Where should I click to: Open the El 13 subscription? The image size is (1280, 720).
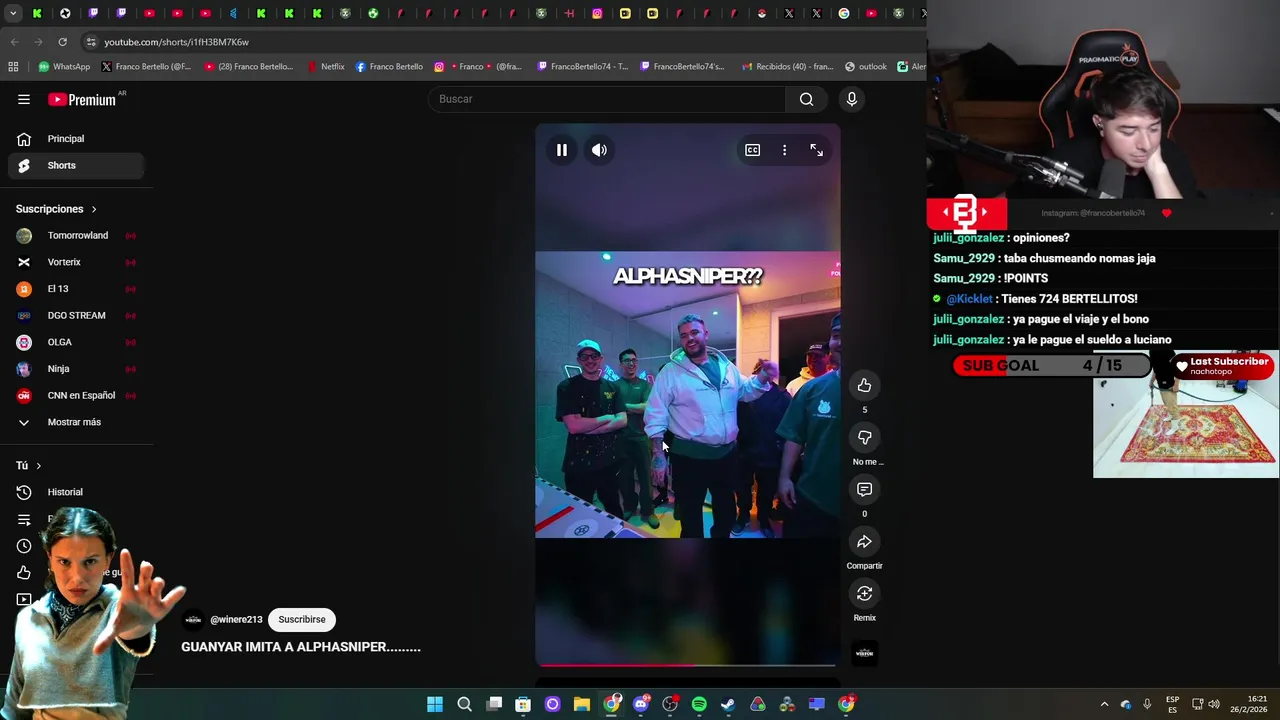pyautogui.click(x=76, y=289)
